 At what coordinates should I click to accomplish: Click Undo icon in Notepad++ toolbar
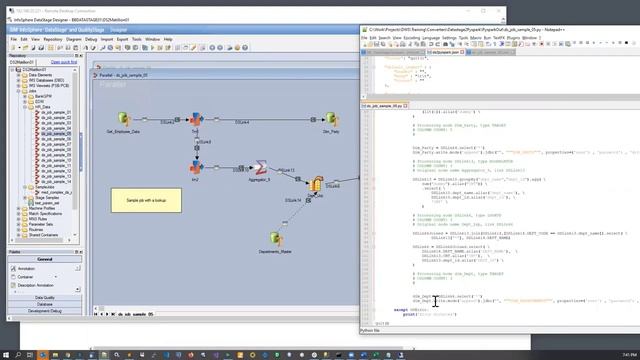click(x=431, y=44)
